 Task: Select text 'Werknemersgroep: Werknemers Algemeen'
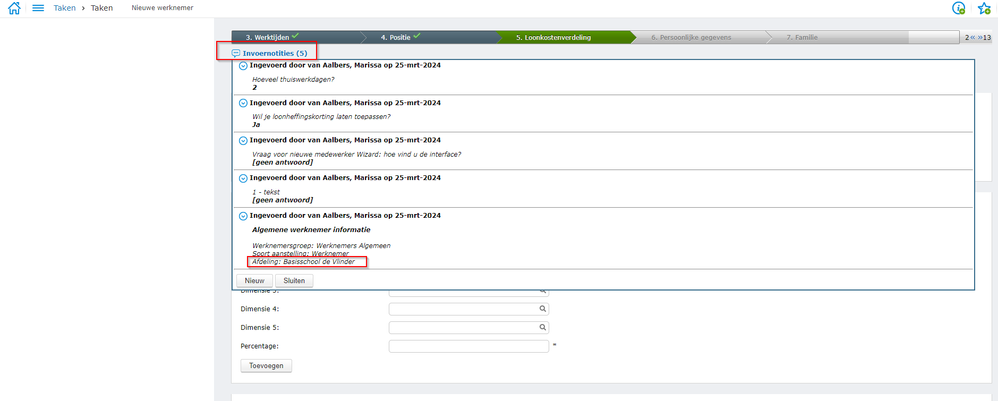321,245
